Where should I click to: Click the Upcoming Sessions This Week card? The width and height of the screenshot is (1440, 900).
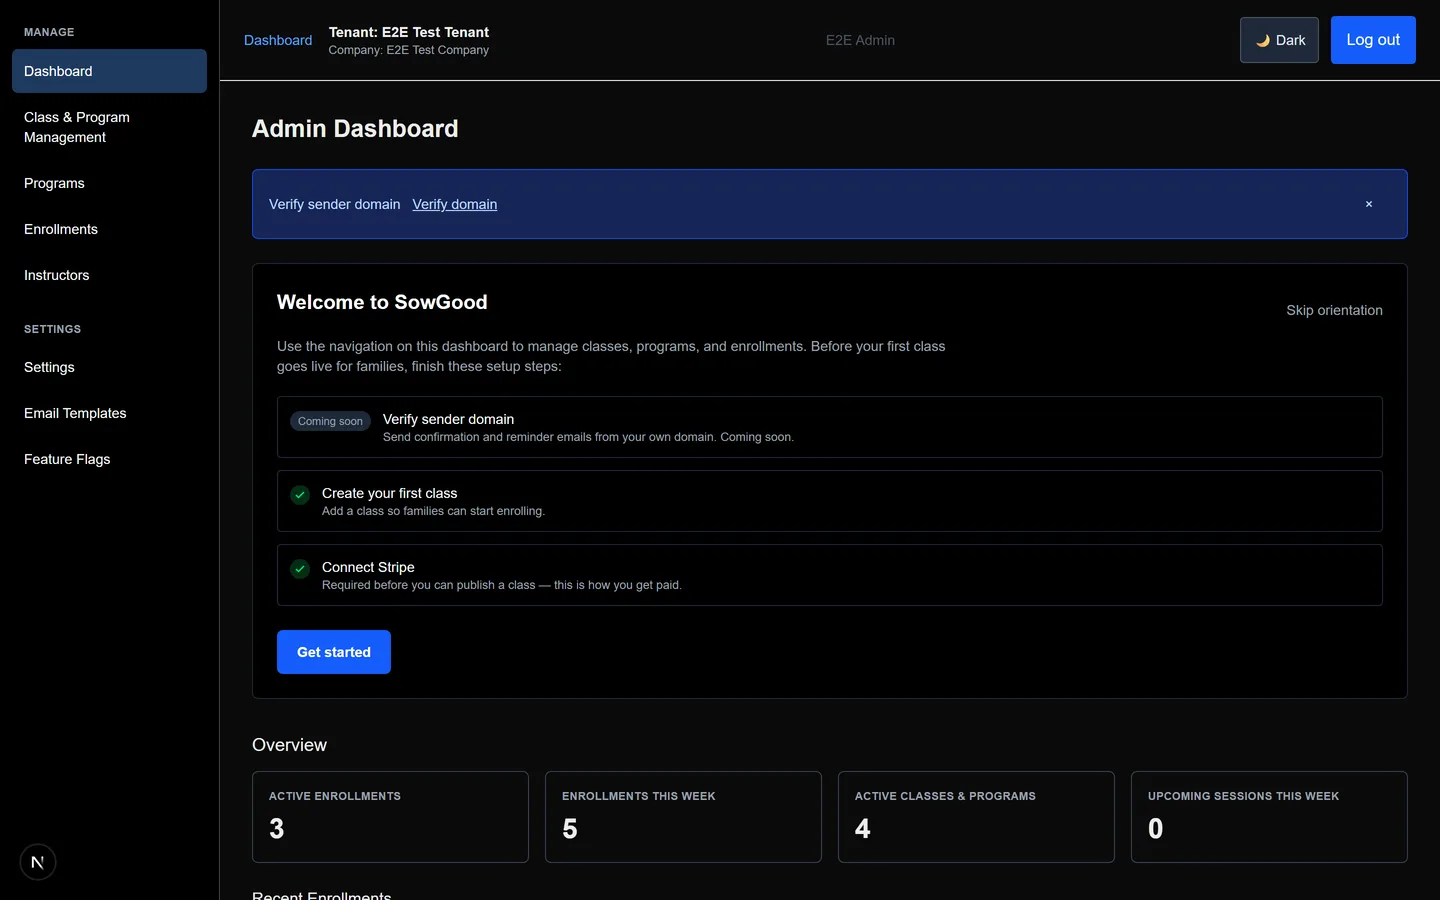pos(1269,817)
